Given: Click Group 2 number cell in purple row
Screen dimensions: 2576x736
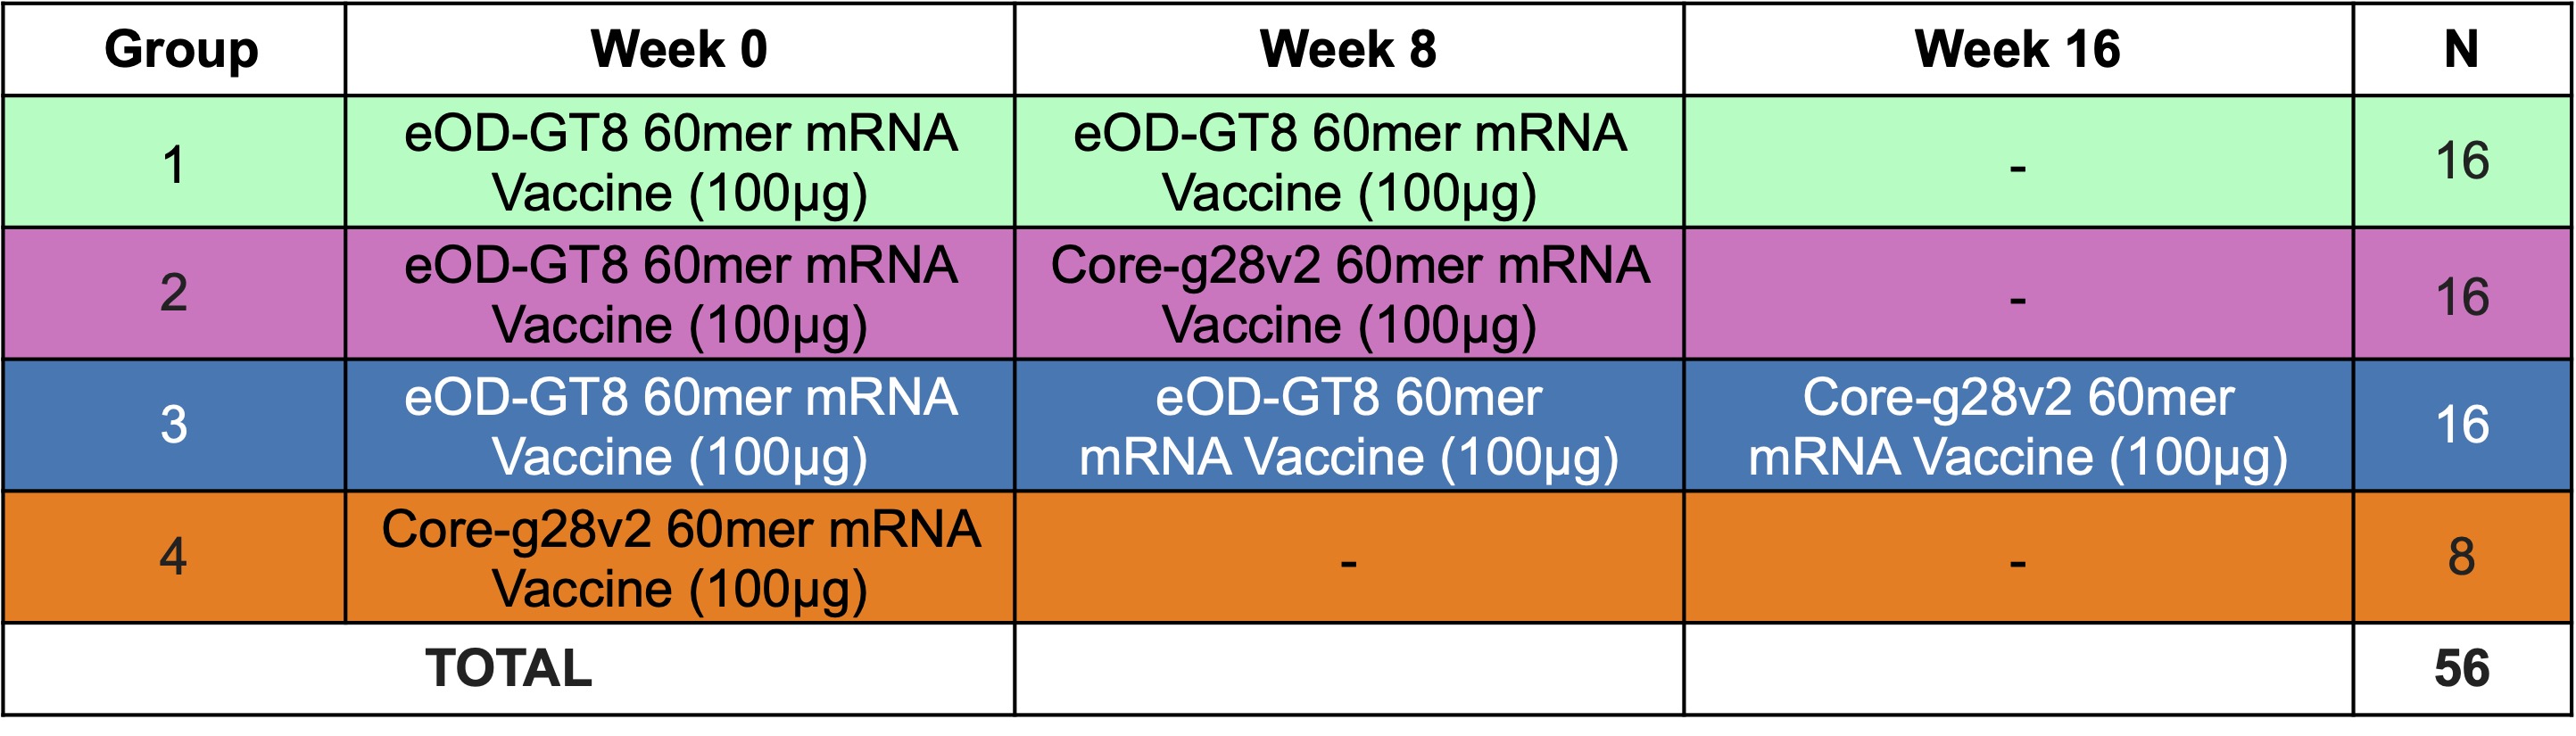Looking at the screenshot, I should 174,294.
